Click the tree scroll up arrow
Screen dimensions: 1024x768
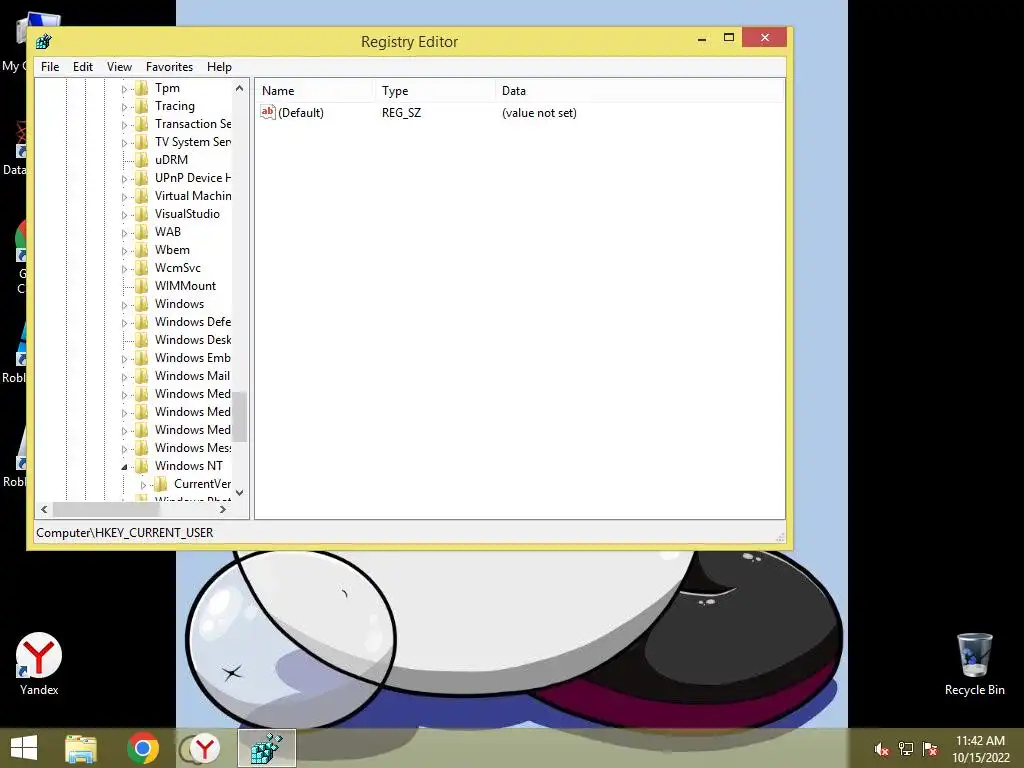click(240, 88)
